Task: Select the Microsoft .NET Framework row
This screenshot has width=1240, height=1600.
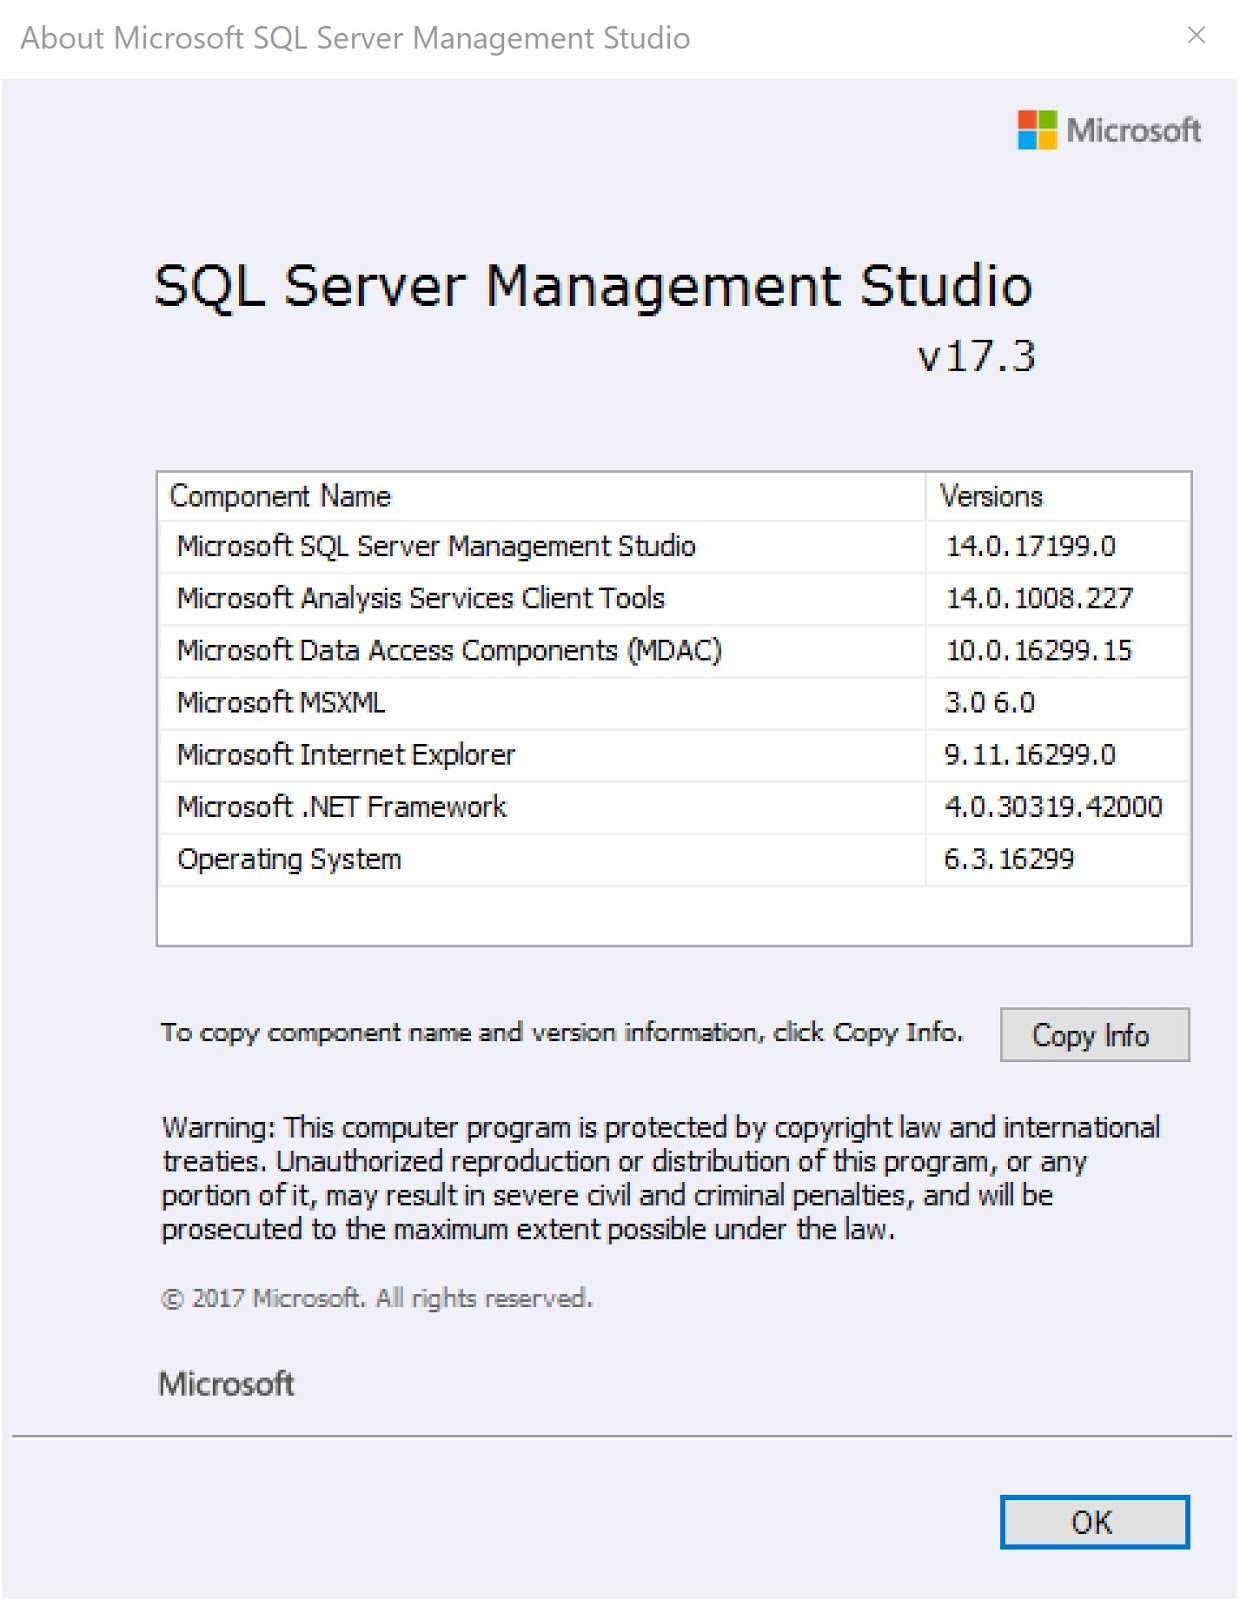Action: coord(342,807)
